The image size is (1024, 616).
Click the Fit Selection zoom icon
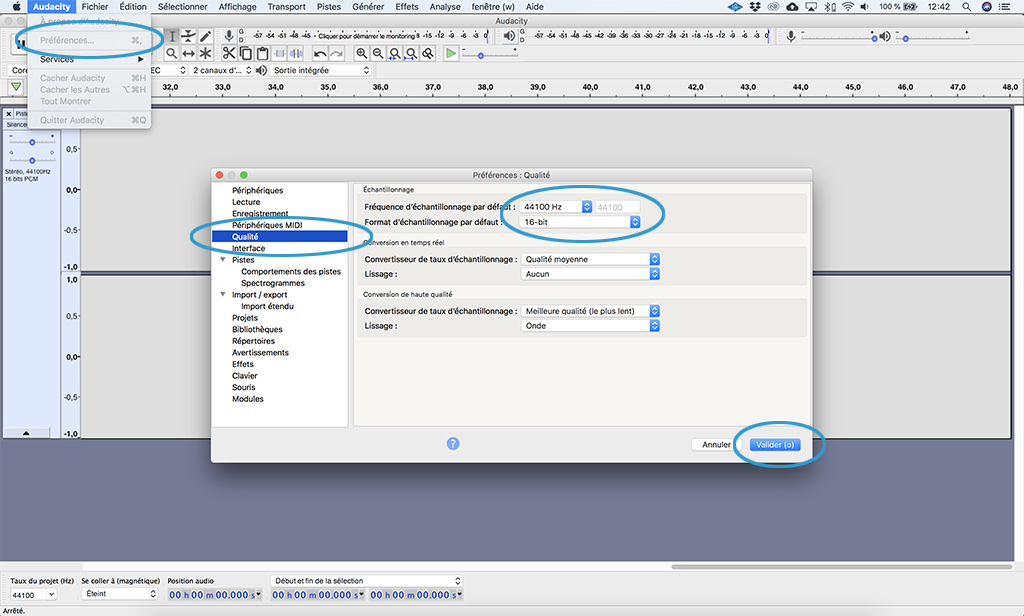coord(394,54)
